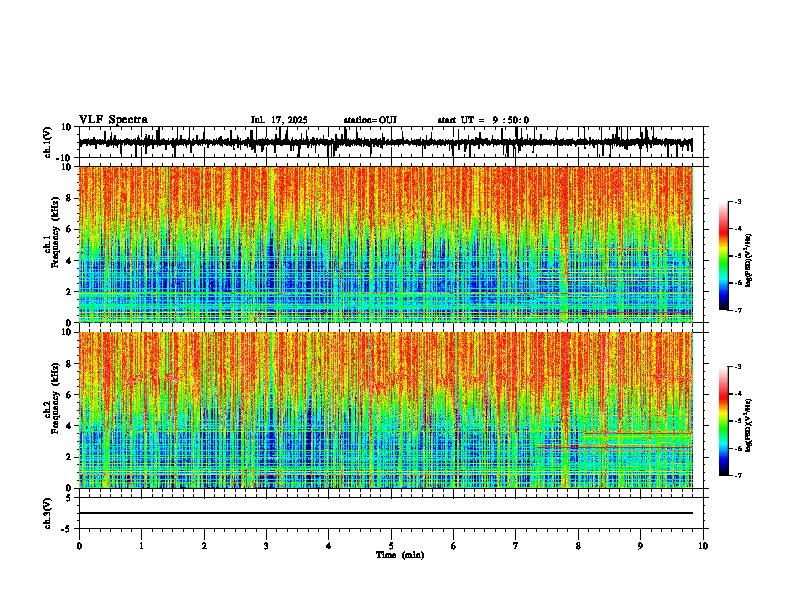
Task: Click time axis tick label "4"
Action: tap(328, 546)
